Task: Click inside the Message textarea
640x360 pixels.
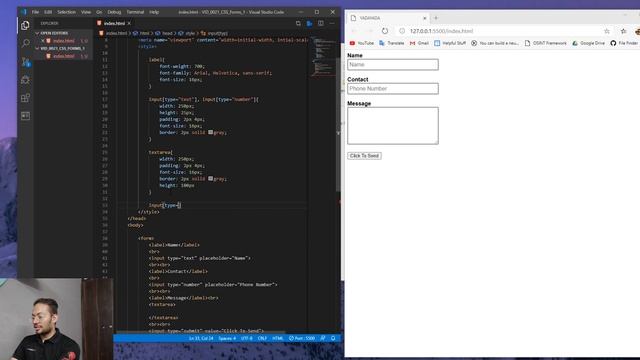Action: click(393, 126)
